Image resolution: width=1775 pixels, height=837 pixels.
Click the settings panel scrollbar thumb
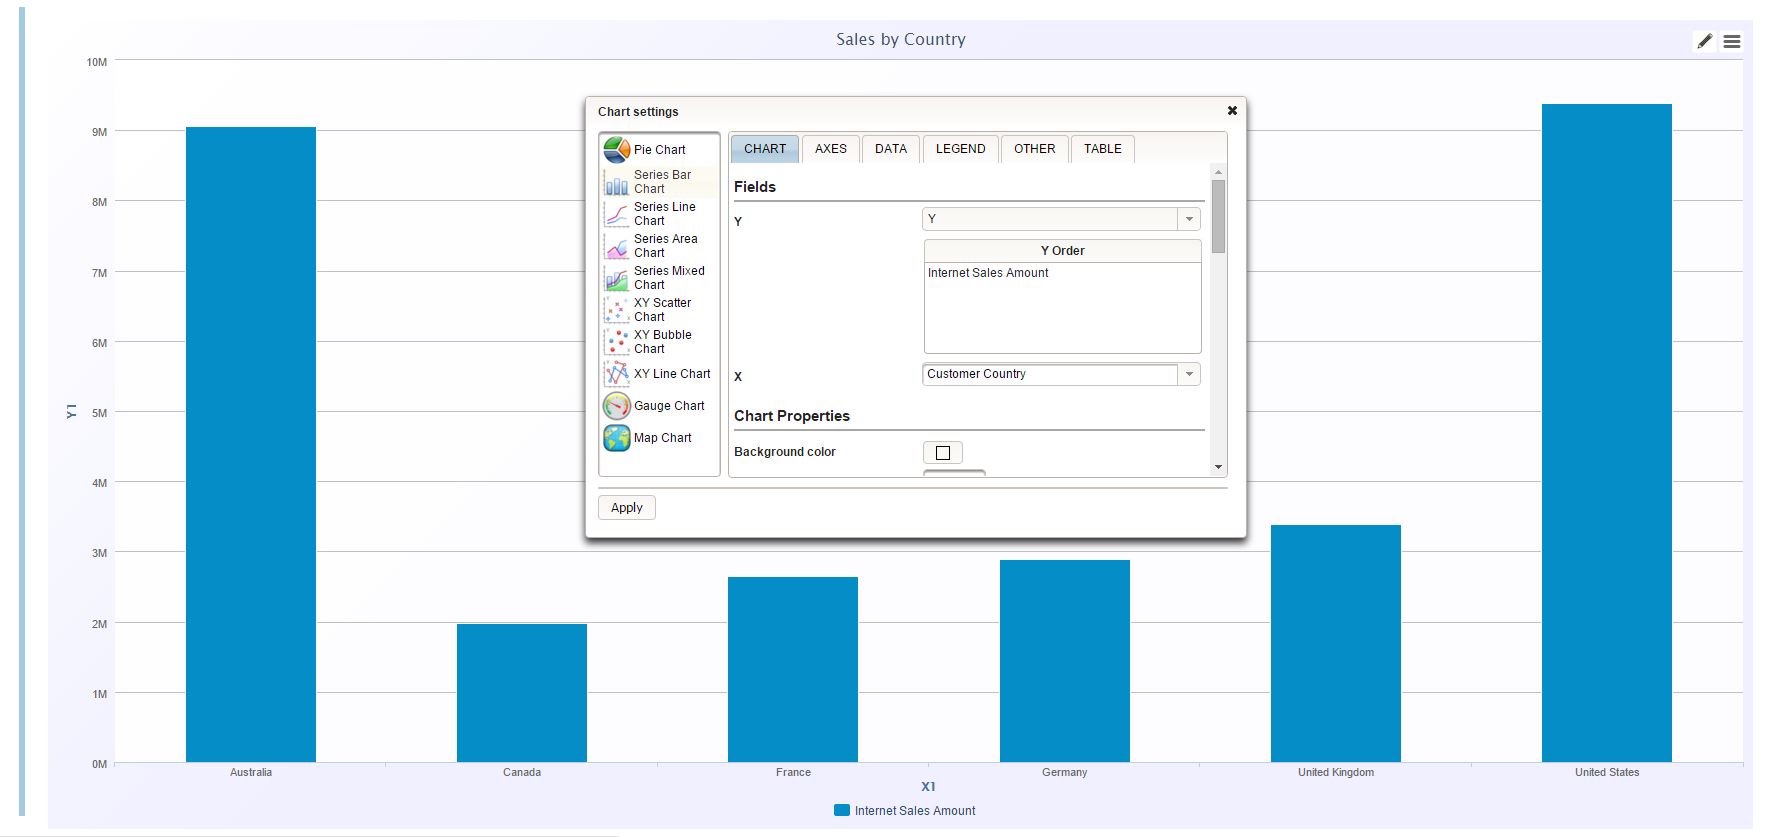(1218, 216)
